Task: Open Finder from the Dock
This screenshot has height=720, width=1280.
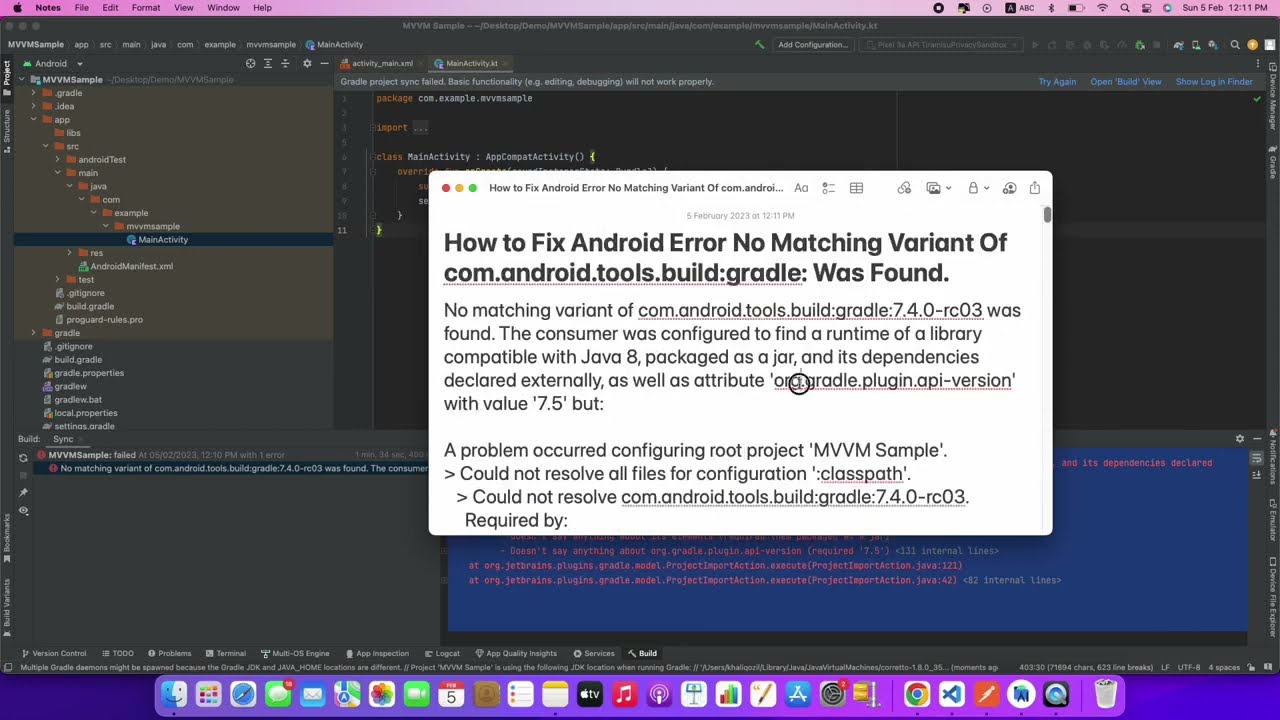Action: click(x=174, y=694)
